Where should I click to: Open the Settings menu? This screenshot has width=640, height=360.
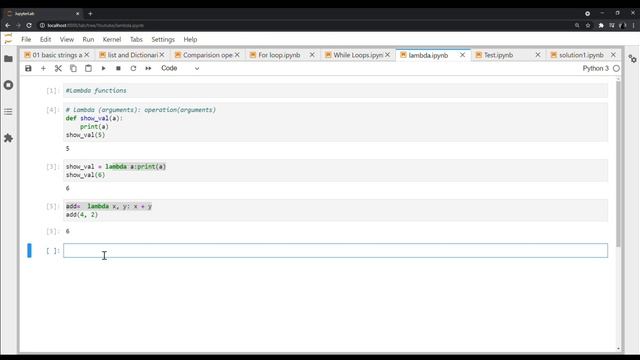click(163, 40)
